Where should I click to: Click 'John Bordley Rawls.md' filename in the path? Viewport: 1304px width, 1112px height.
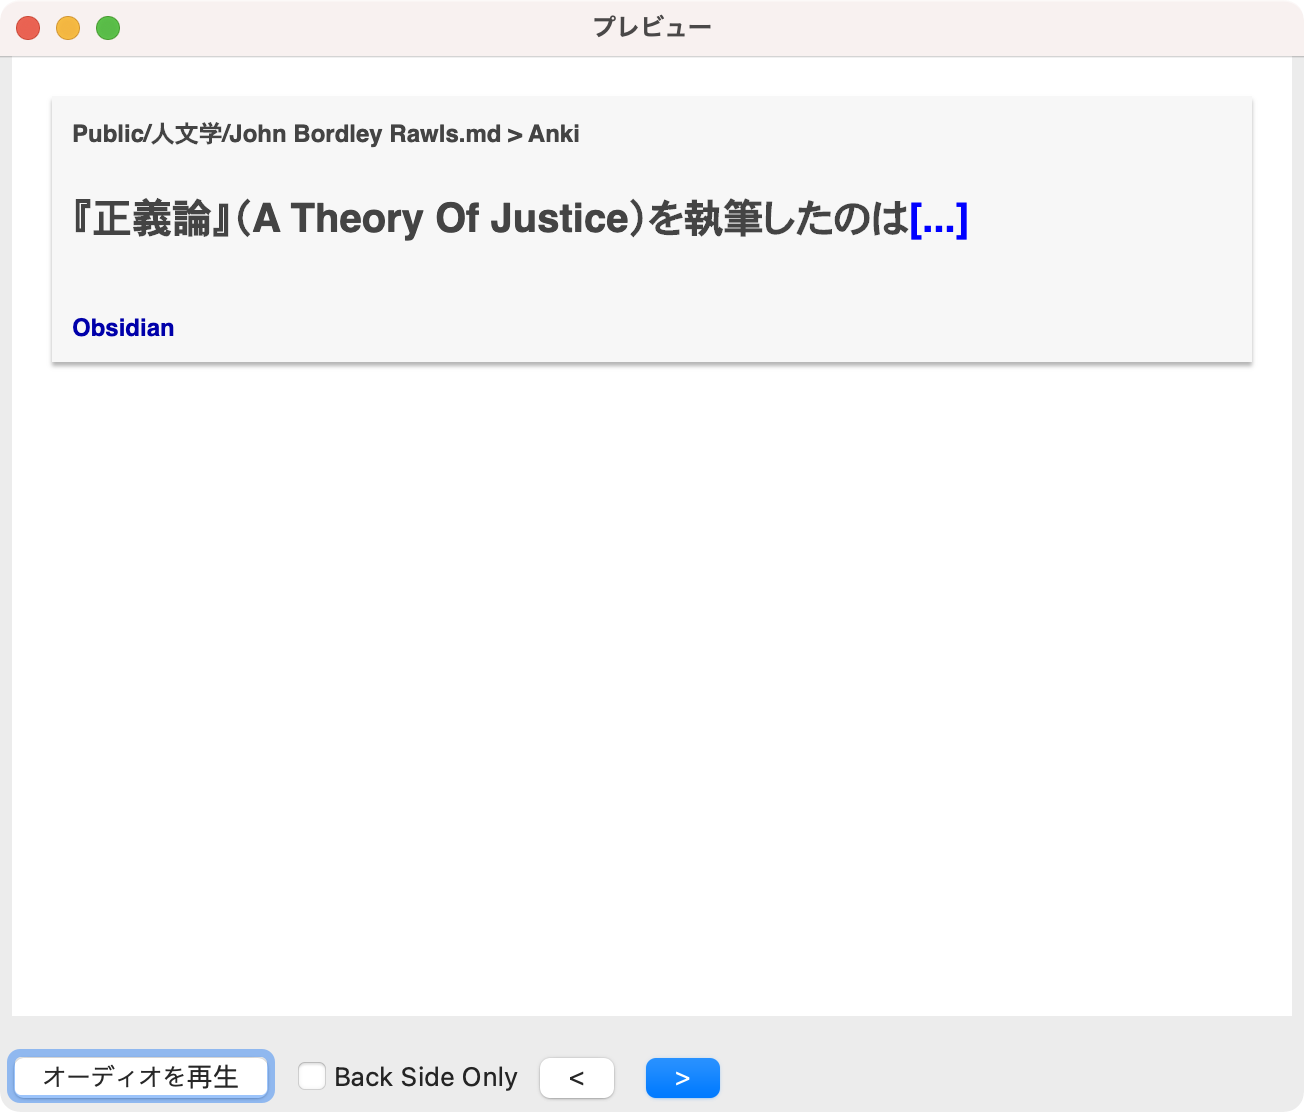click(x=365, y=134)
